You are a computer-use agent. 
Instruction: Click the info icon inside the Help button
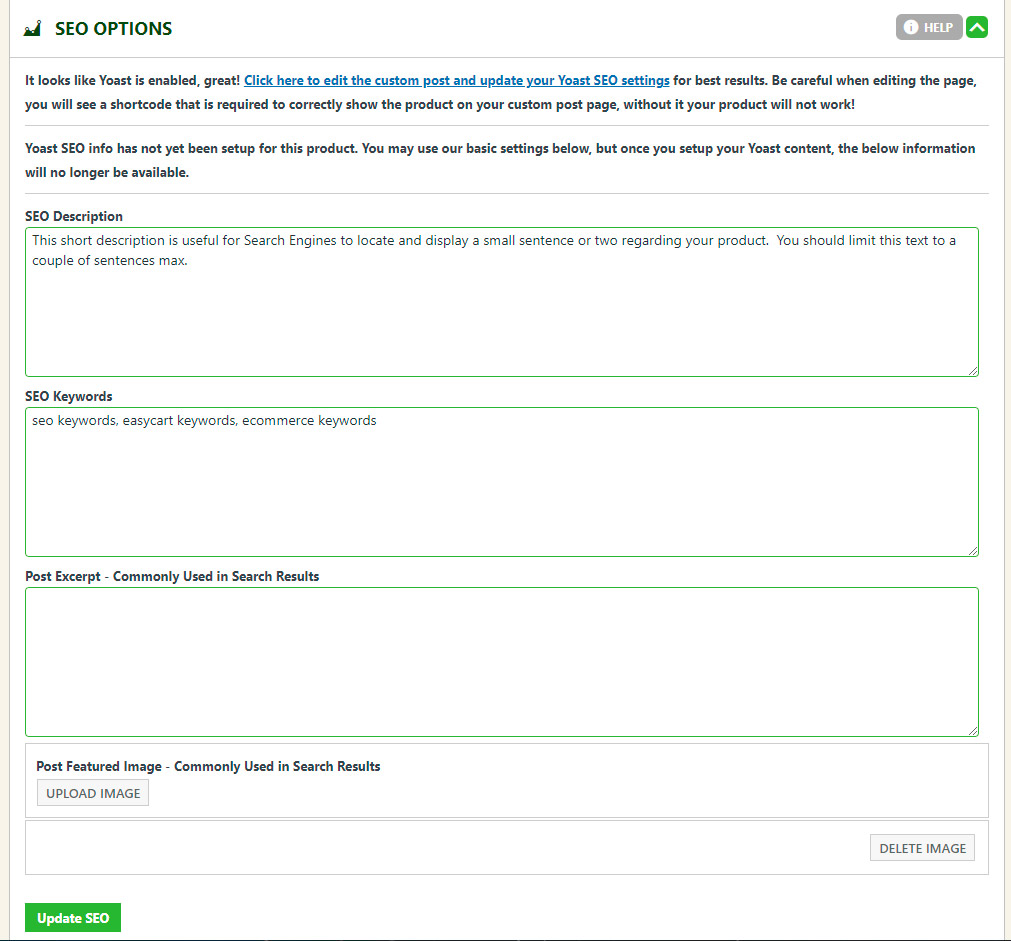[x=910, y=28]
